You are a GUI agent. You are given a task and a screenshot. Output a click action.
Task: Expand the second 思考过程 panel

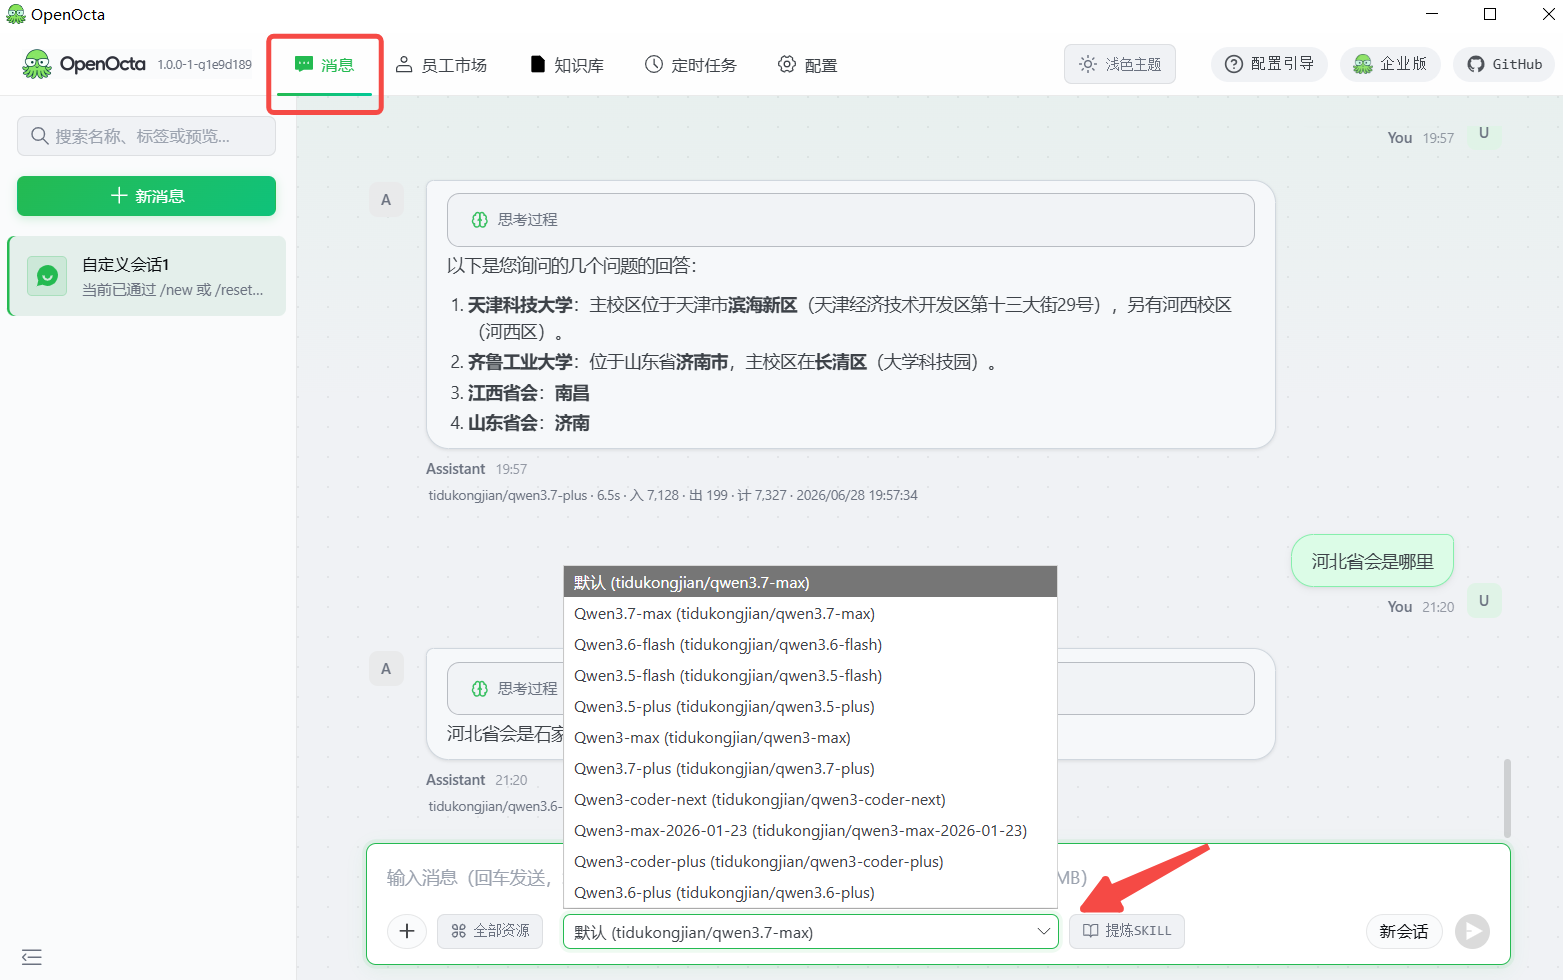(x=851, y=688)
